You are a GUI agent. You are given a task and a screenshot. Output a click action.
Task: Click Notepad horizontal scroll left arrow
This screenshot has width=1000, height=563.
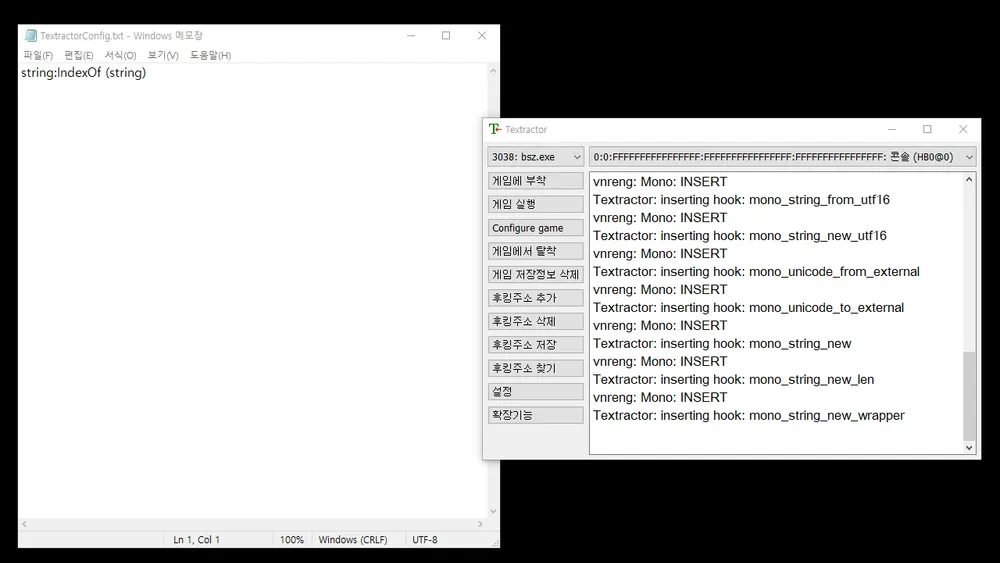pos(24,524)
